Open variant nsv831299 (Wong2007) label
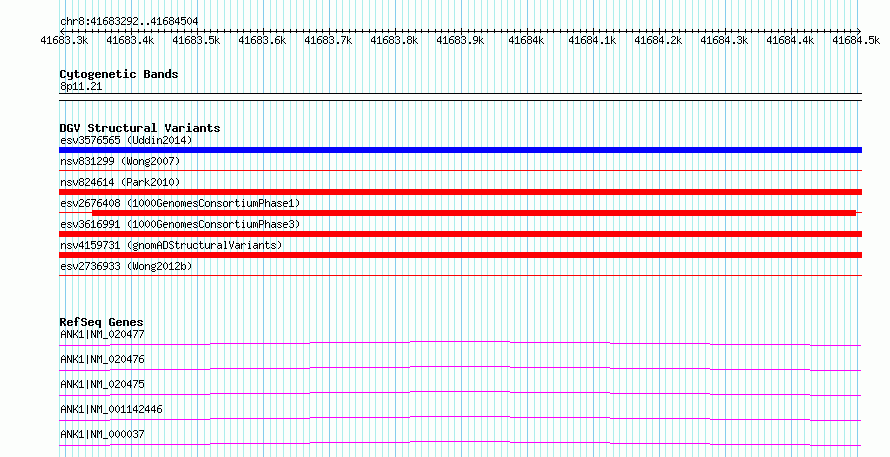Viewport: 890px width, 457px height. click(120, 161)
